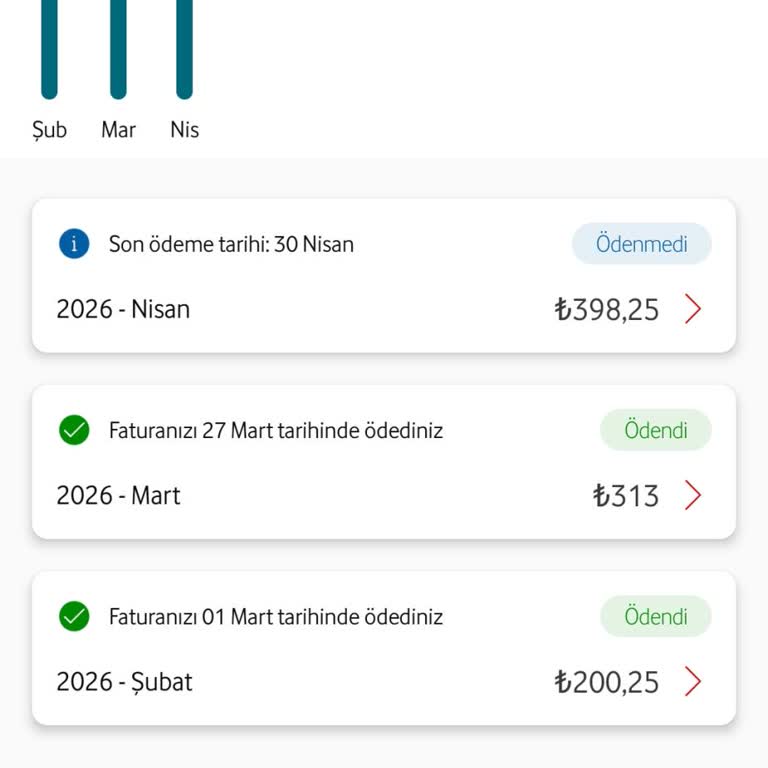Open Şubat bill via red chevron arrow

[693, 682]
